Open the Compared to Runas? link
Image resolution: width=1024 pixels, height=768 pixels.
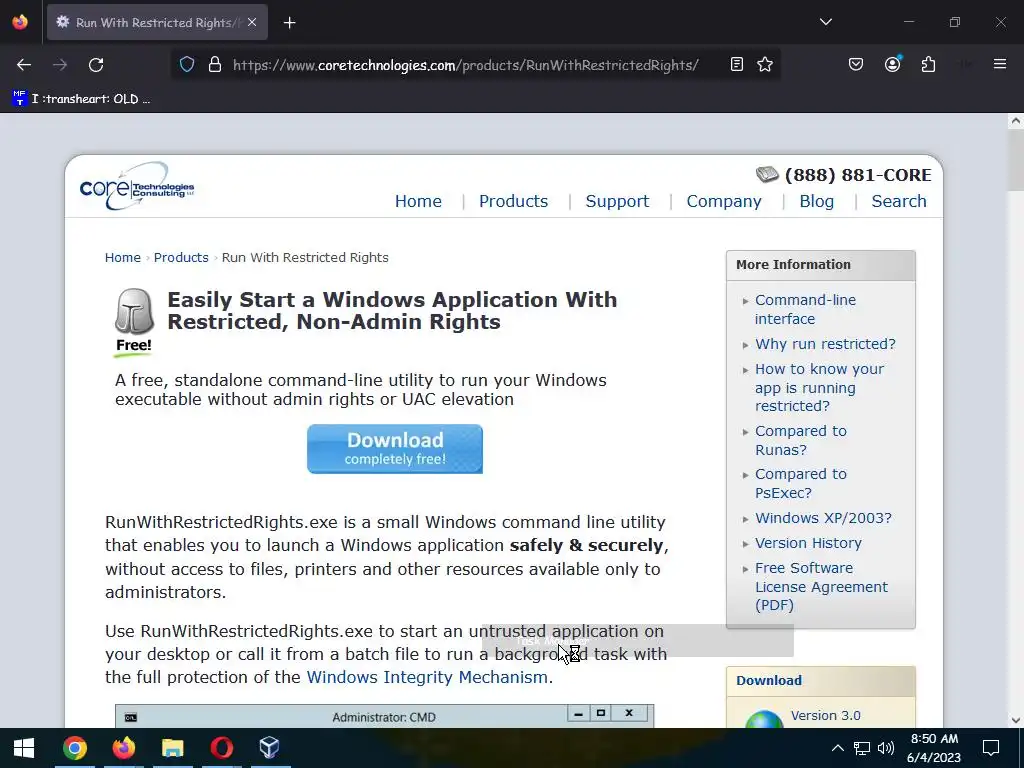click(x=801, y=440)
